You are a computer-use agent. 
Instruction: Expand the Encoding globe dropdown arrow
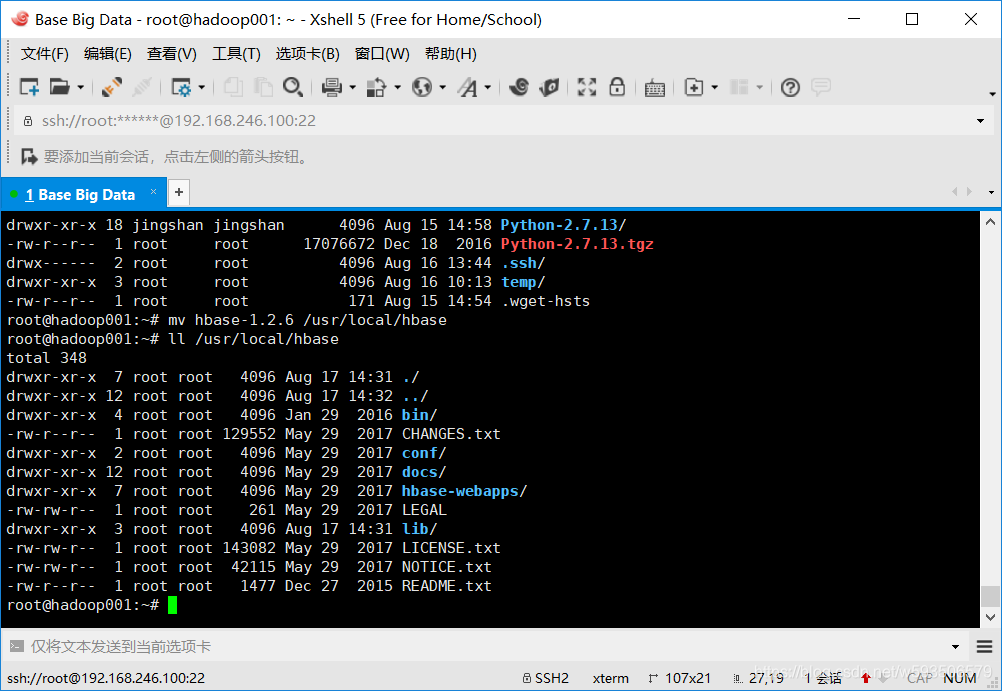tap(442, 87)
